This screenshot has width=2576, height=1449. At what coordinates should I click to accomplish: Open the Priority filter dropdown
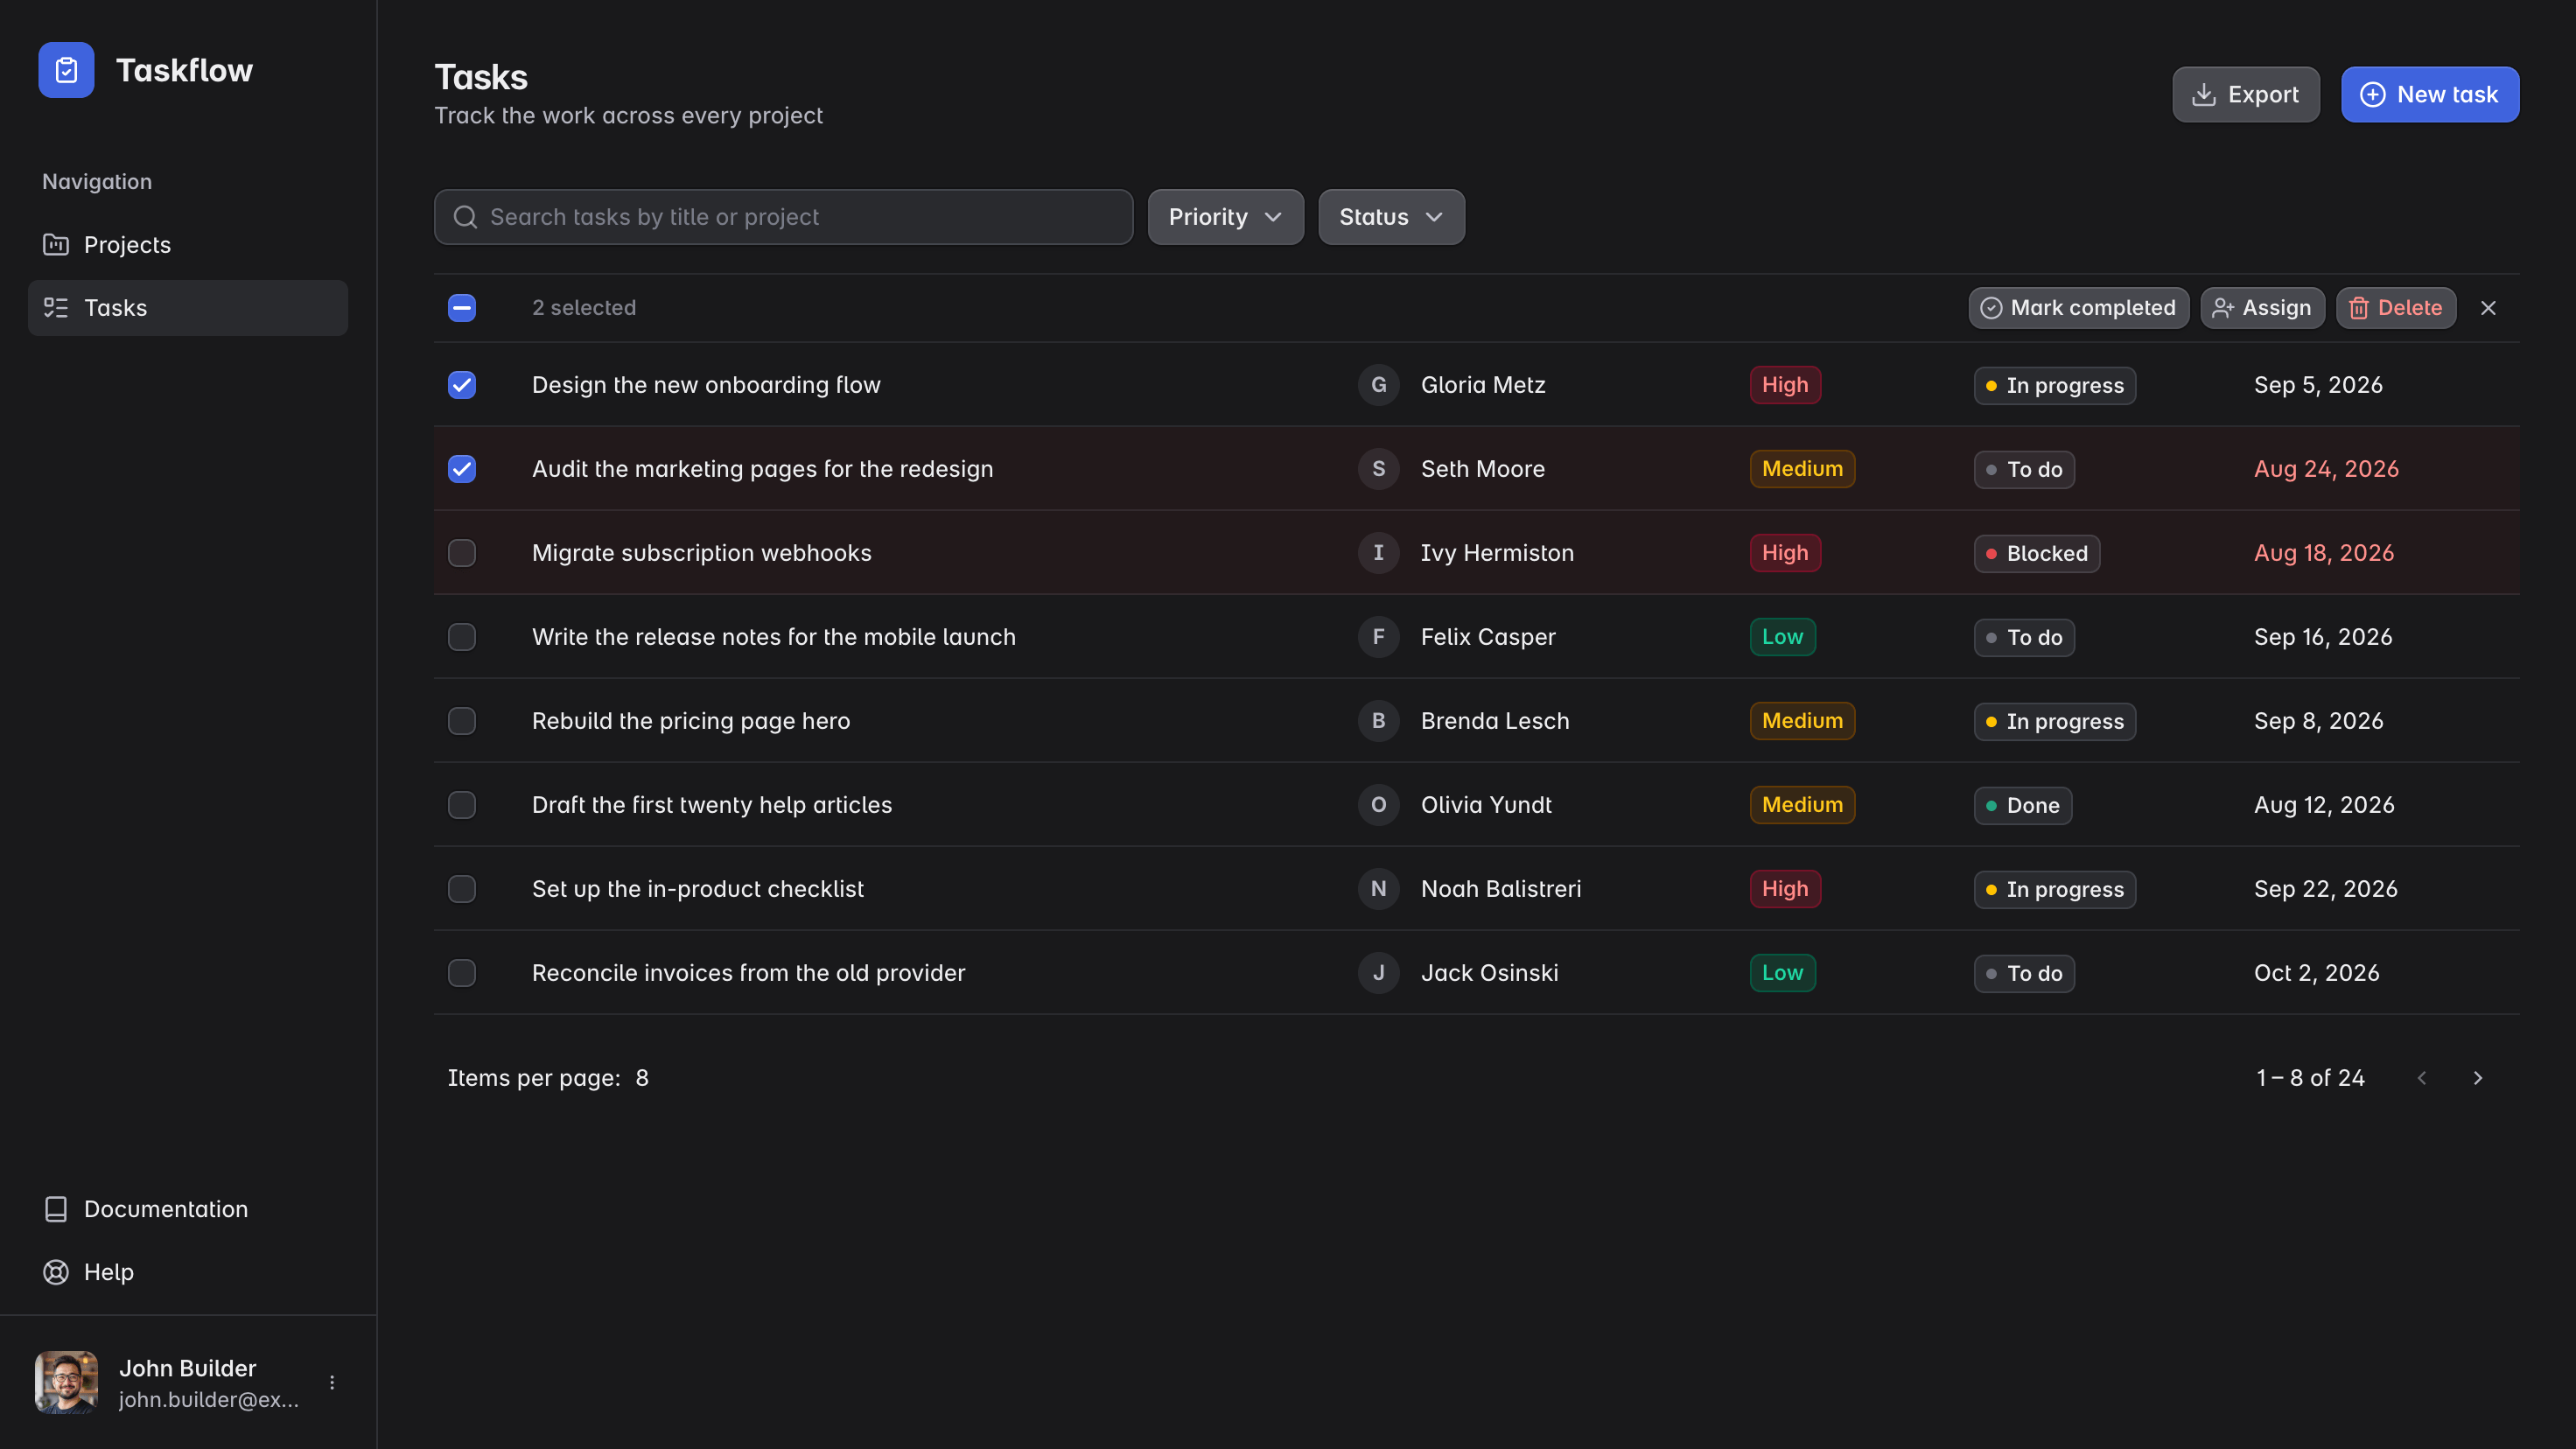pyautogui.click(x=1225, y=217)
